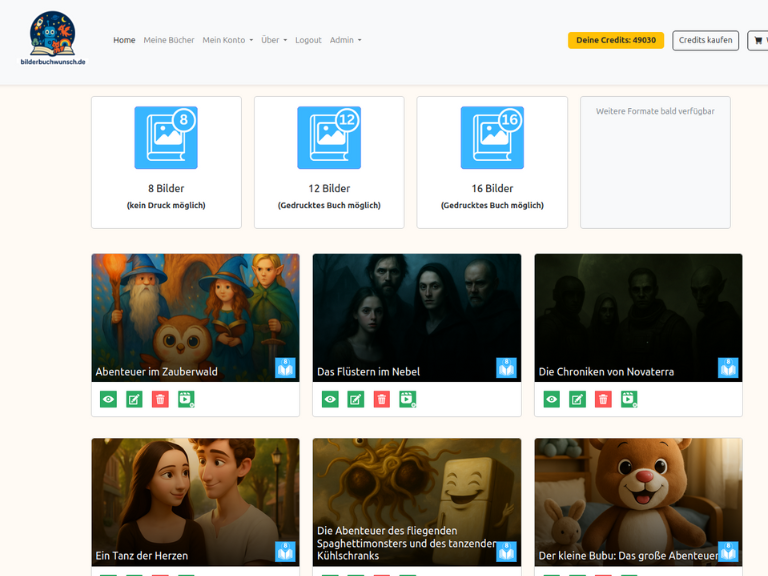The image size is (768, 576).
Task: Open the Spaghettimonsters und Kühlschranks cover
Action: point(417,502)
